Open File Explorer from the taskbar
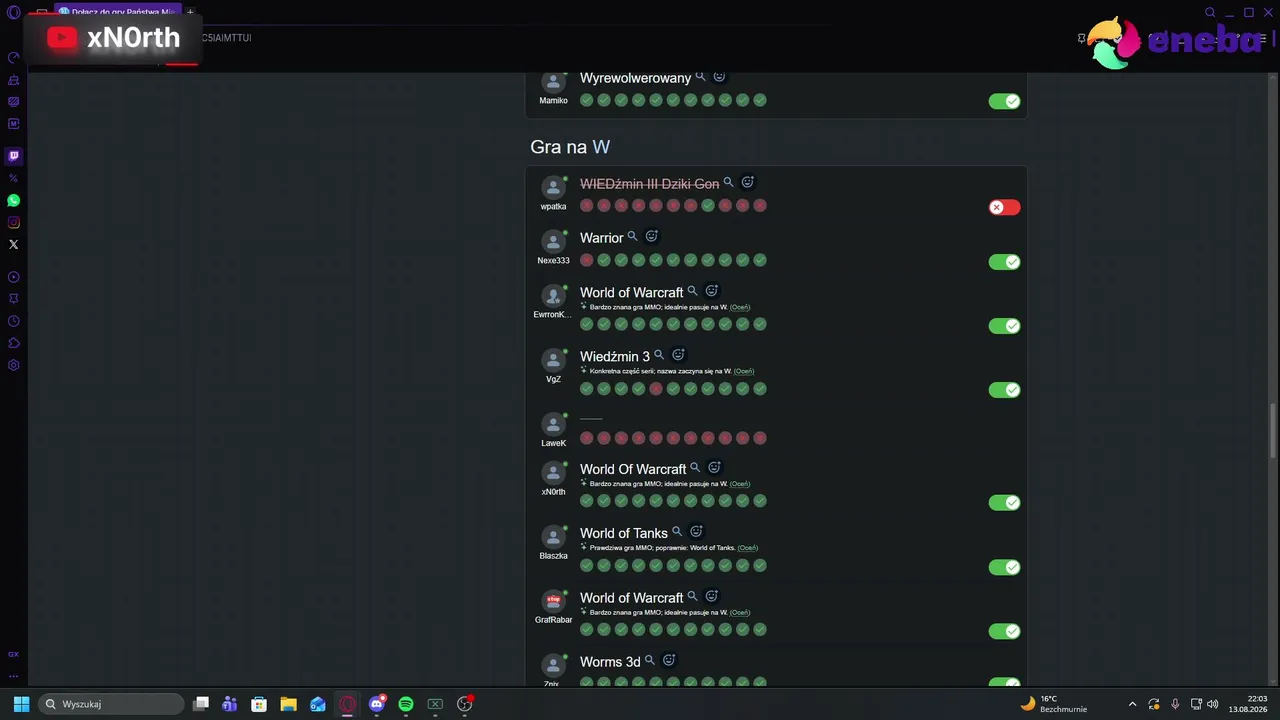 point(288,704)
